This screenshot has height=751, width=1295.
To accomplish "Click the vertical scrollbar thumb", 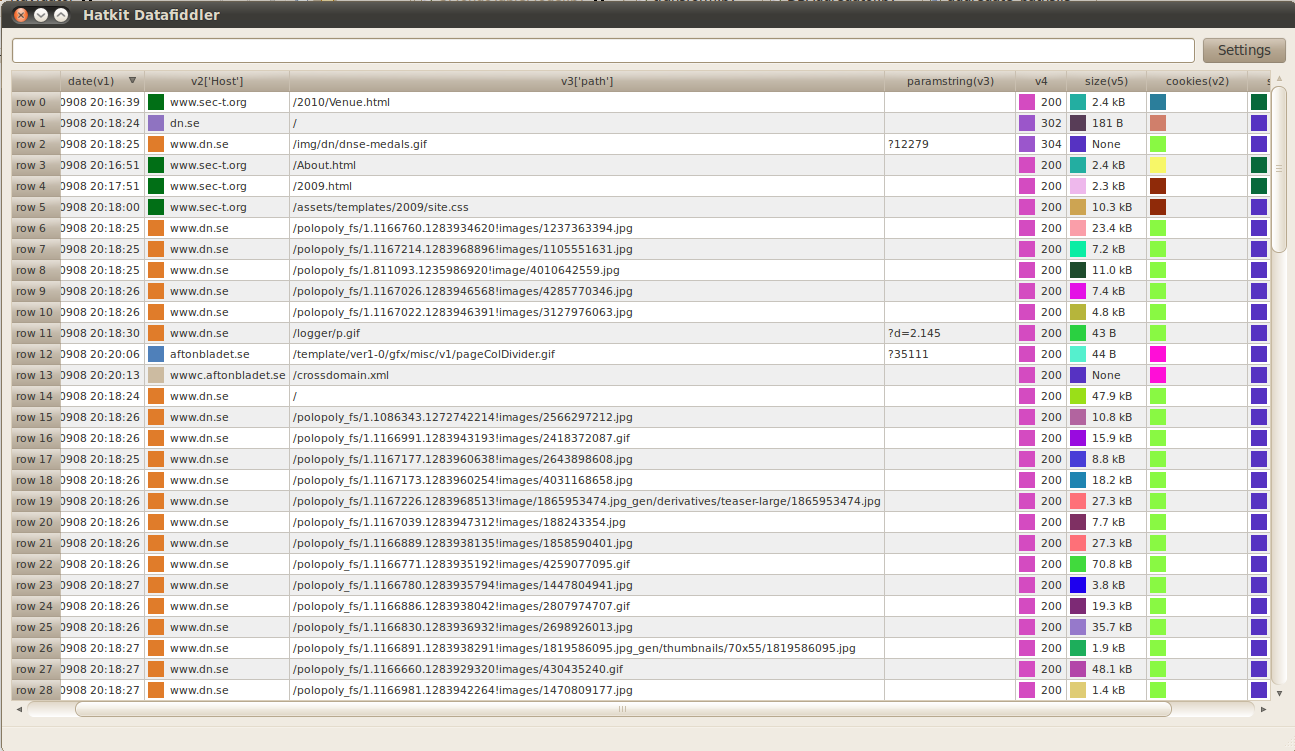I will pyautogui.click(x=1279, y=168).
